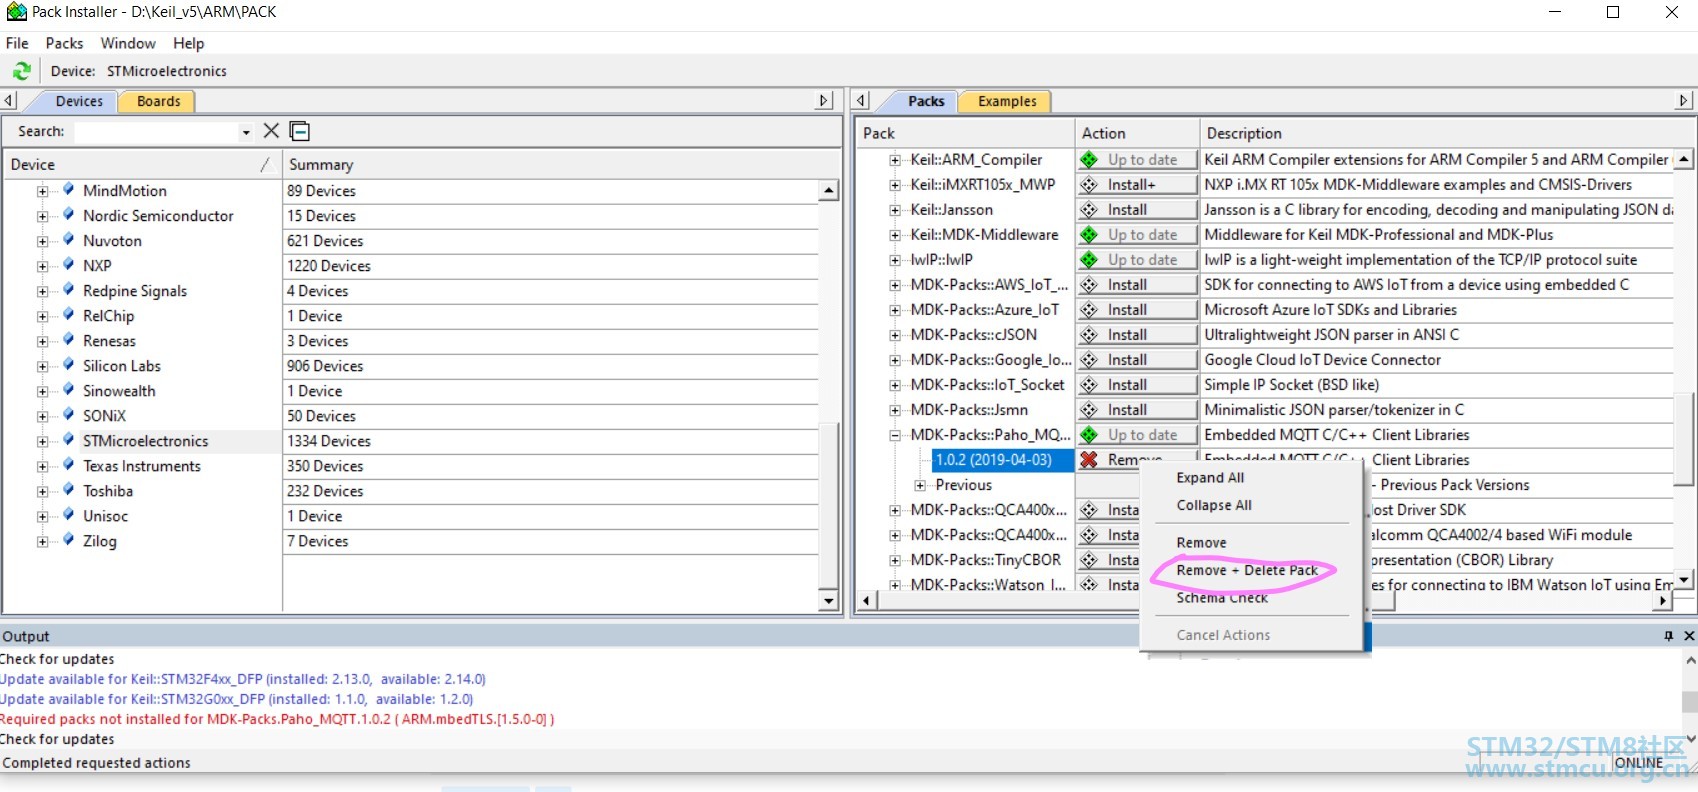The height and width of the screenshot is (792, 1698).
Task: Select the RelChip vendor icon
Action: 68,315
